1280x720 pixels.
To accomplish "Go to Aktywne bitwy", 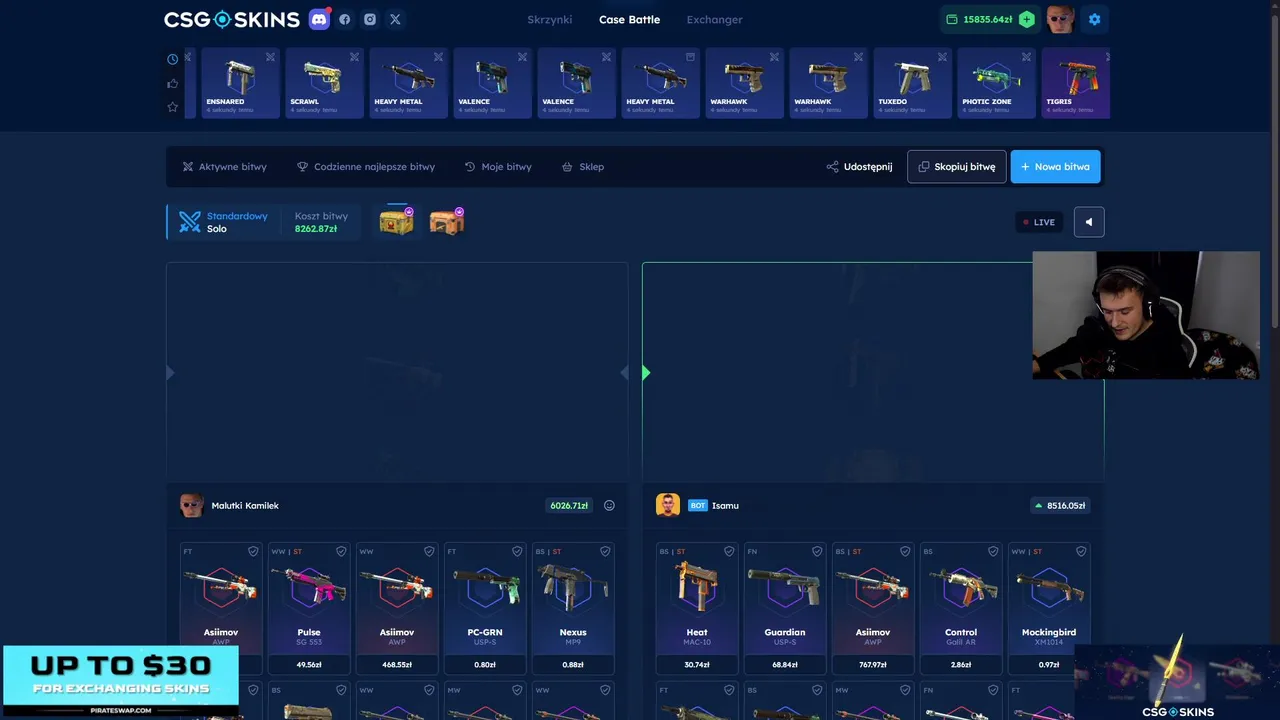I will [224, 166].
